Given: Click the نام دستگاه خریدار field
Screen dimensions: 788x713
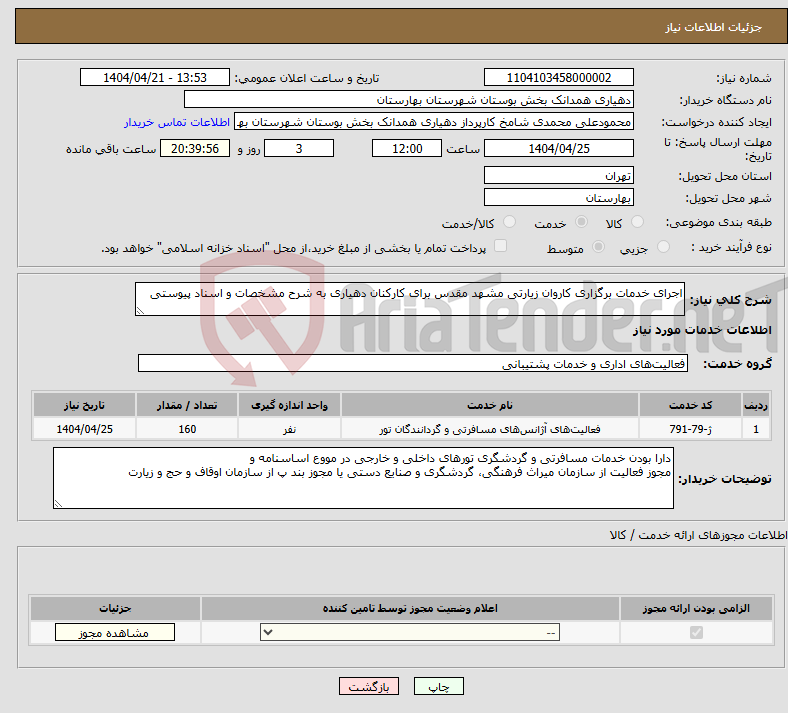Looking at the screenshot, I should 409,99.
